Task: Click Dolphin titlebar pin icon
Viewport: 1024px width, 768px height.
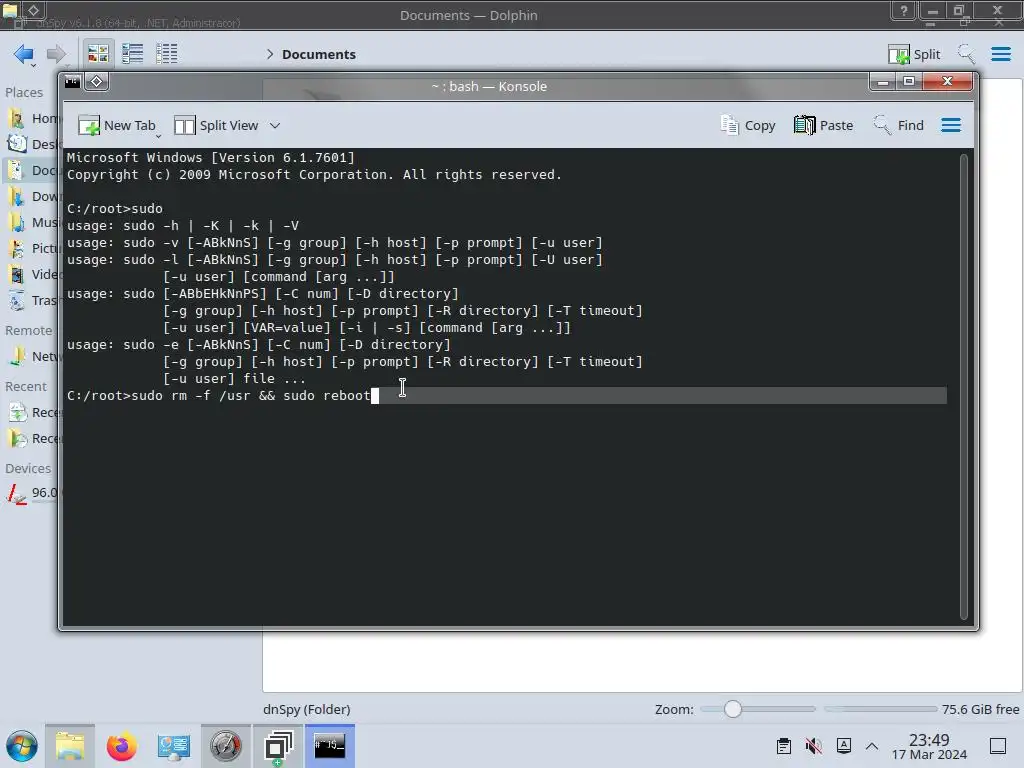Action: tap(34, 10)
